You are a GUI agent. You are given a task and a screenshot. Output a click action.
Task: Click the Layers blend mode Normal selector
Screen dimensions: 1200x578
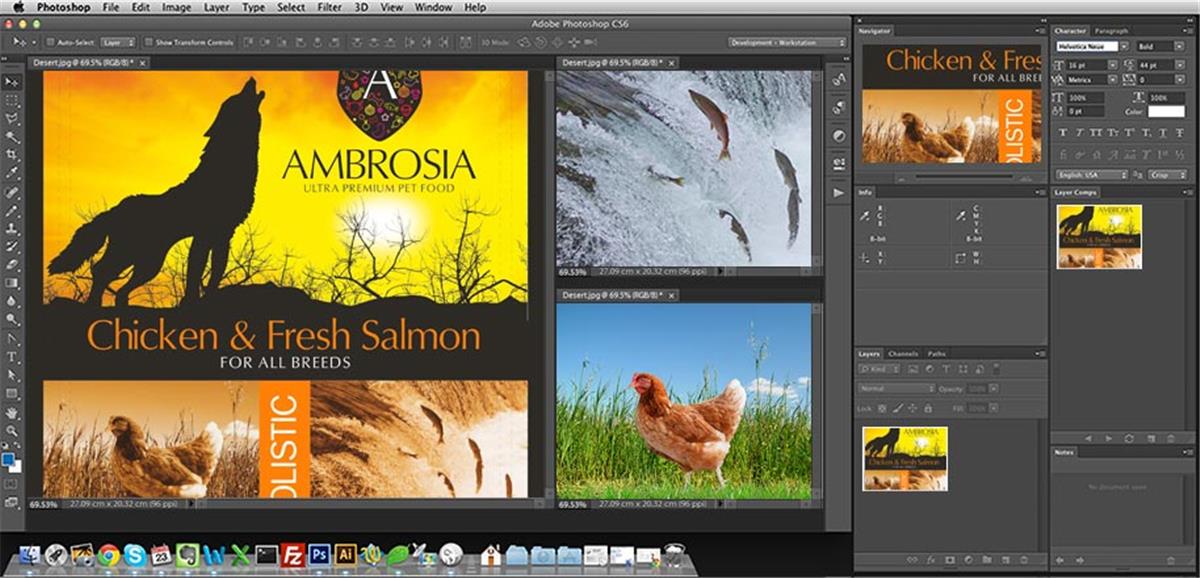coord(896,388)
